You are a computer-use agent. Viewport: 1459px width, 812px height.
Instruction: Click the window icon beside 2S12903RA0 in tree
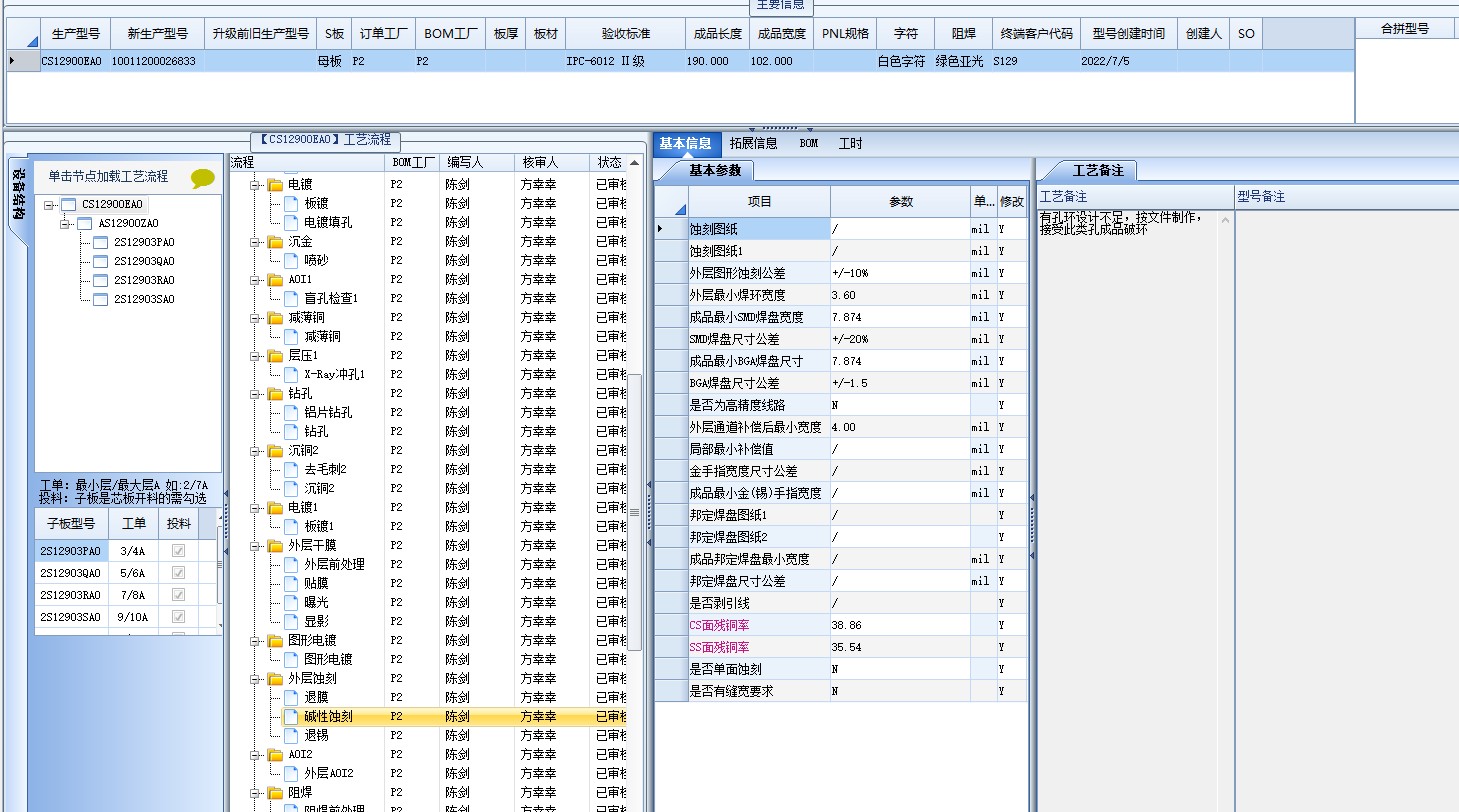(x=100, y=280)
